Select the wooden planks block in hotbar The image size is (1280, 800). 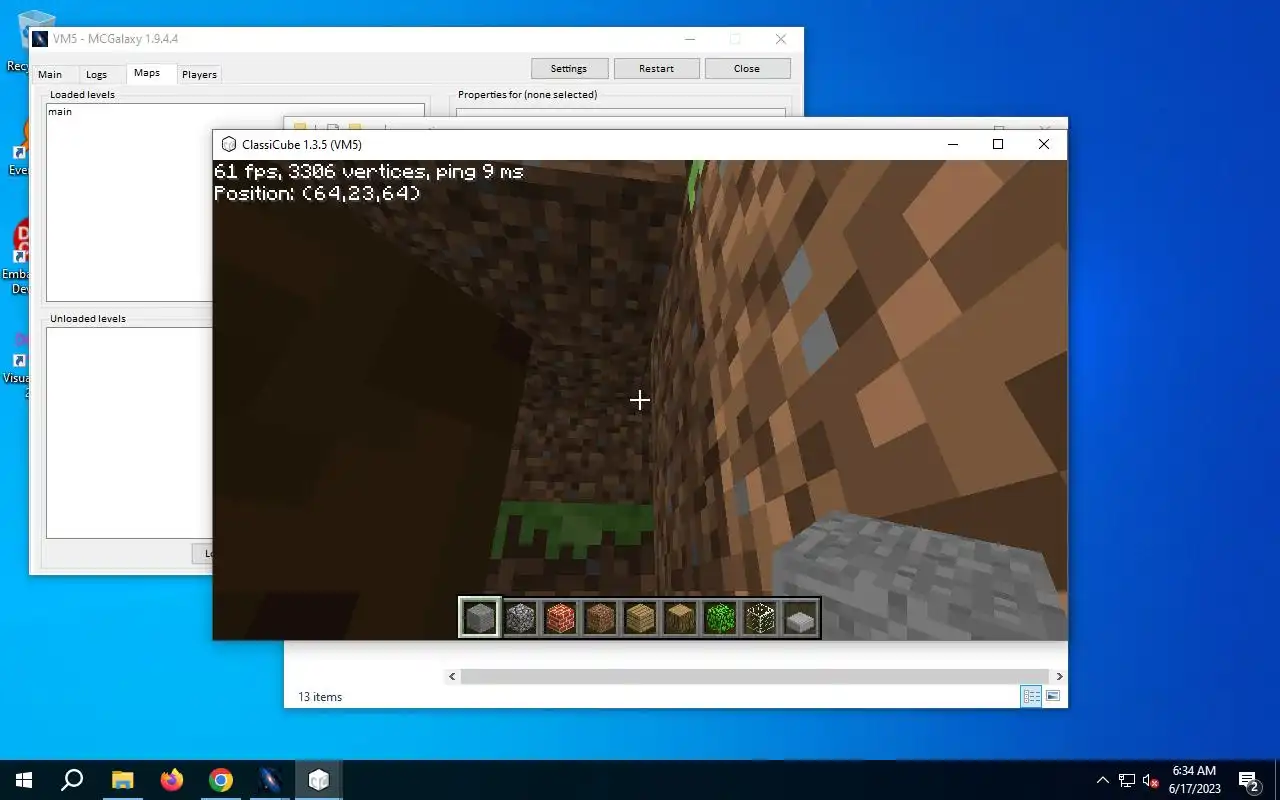pos(640,618)
